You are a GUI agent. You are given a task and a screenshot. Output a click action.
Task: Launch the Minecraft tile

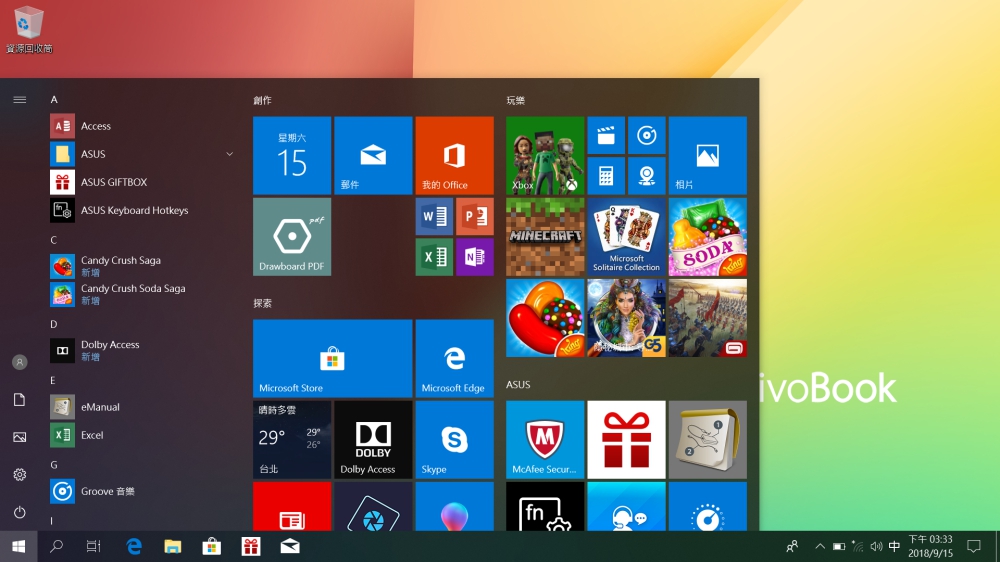(x=545, y=237)
